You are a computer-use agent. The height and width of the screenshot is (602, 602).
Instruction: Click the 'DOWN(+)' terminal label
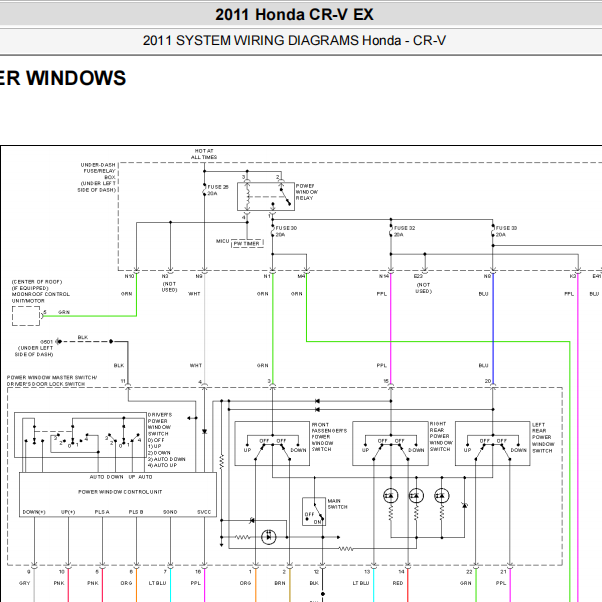pyautogui.click(x=34, y=512)
